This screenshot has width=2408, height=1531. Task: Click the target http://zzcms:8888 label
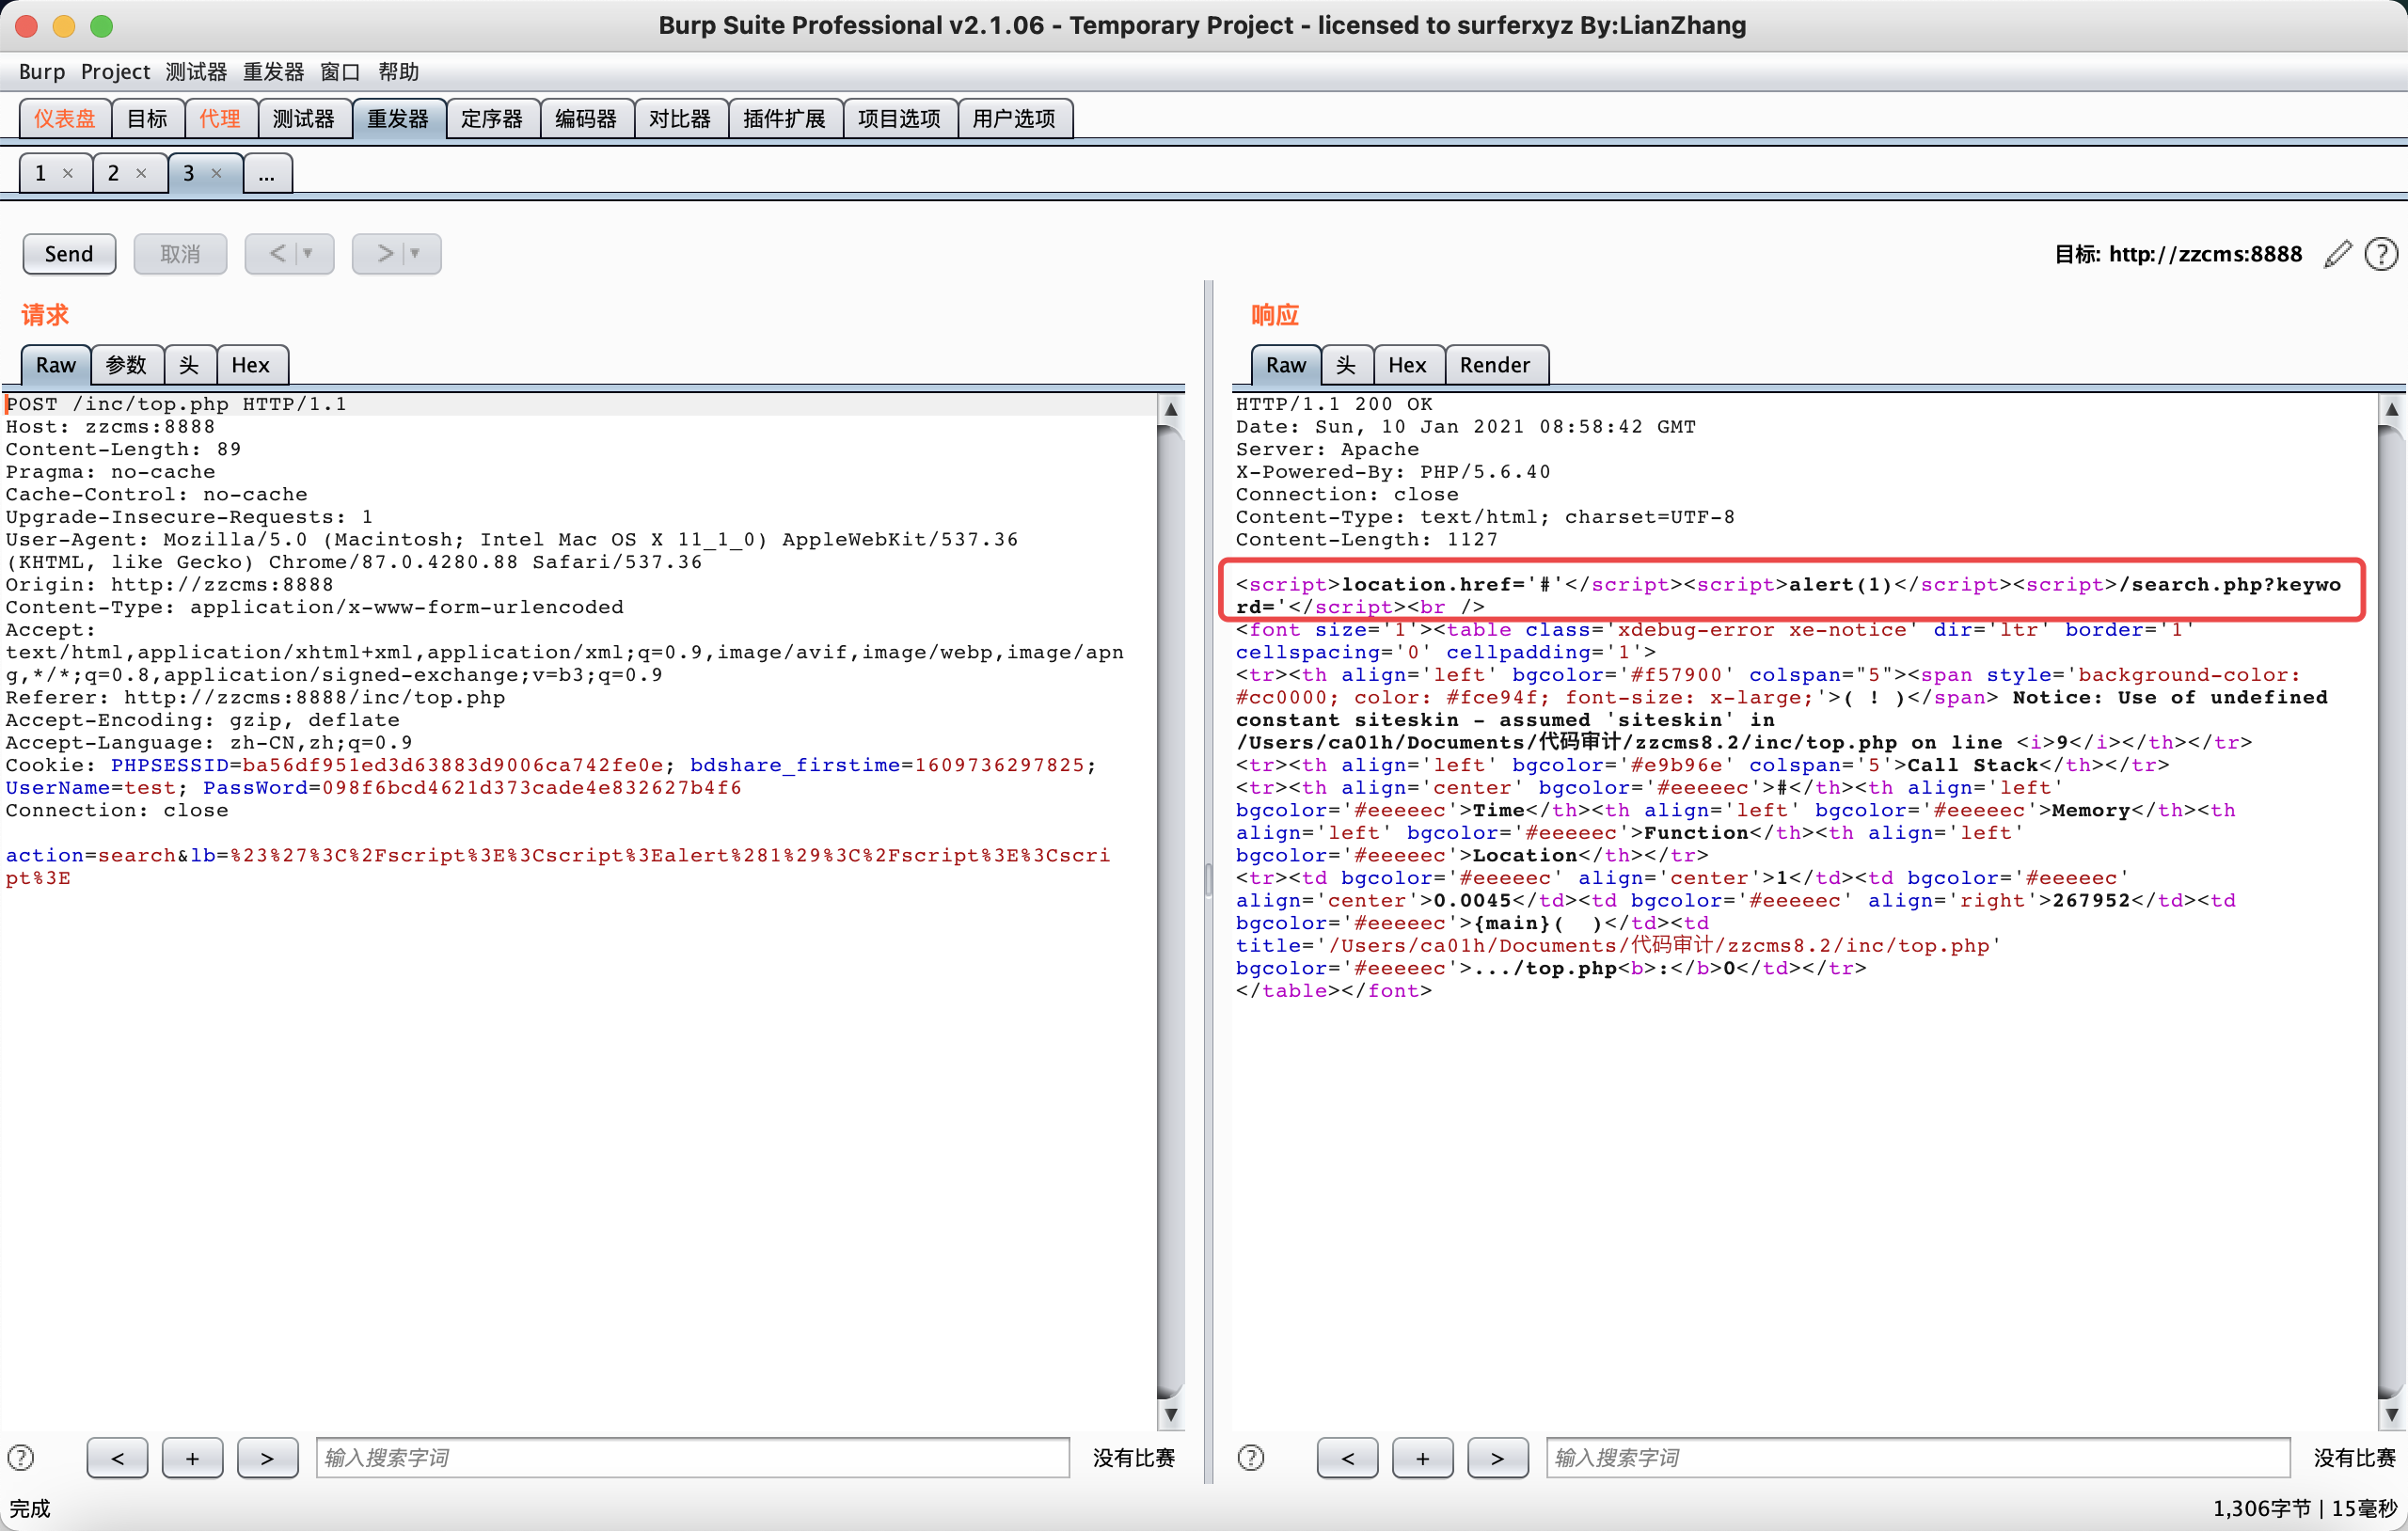point(2178,254)
